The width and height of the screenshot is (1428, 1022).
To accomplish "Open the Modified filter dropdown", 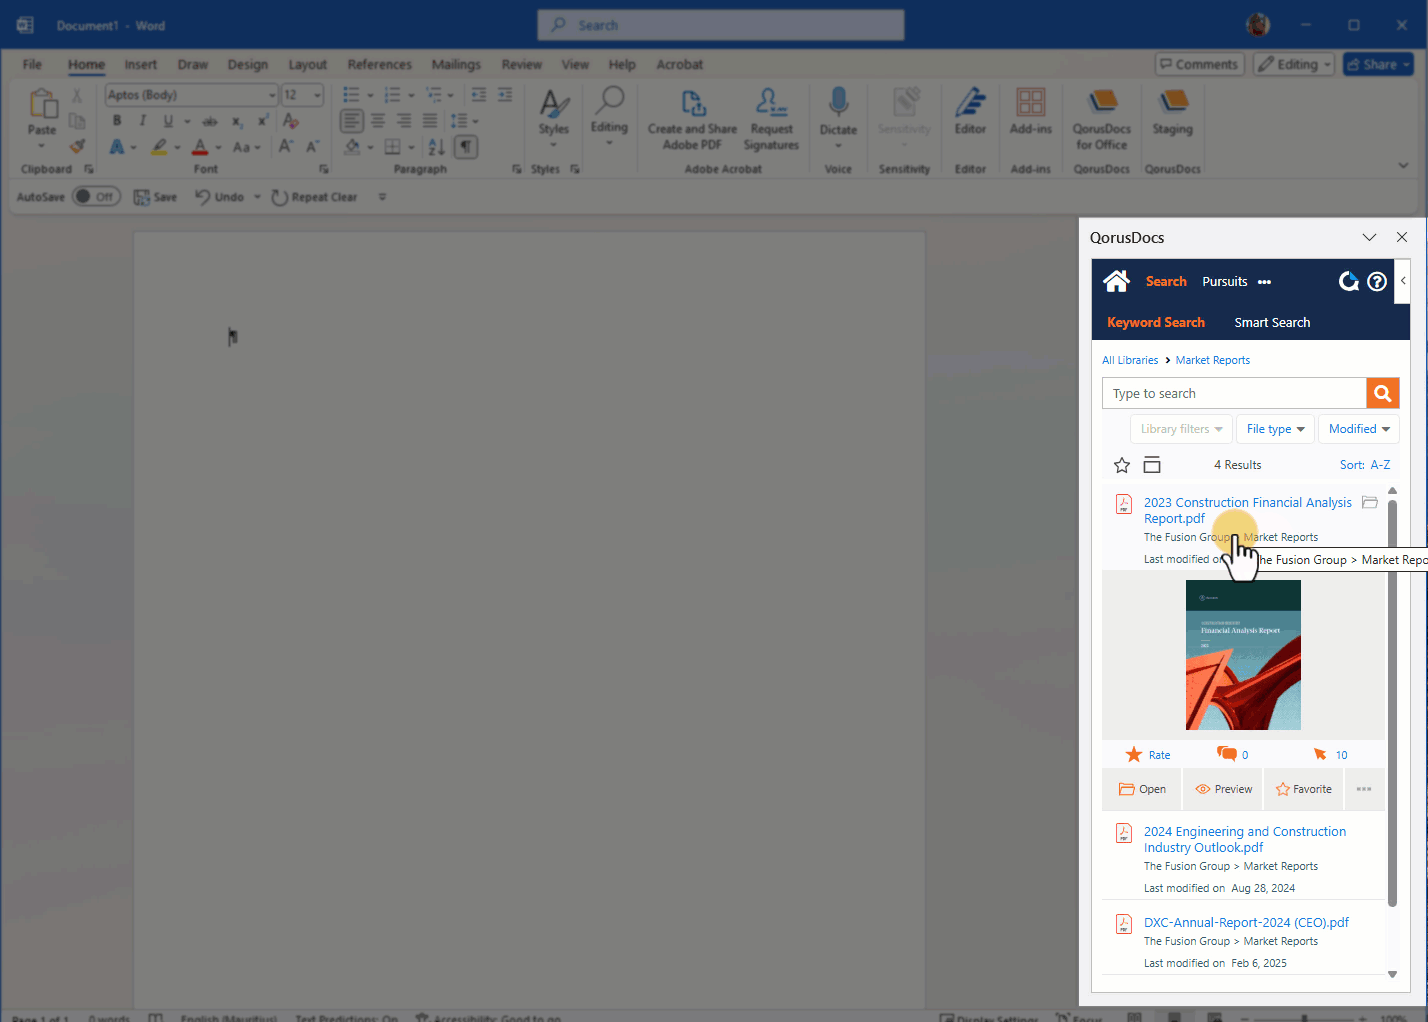I will 1359,429.
